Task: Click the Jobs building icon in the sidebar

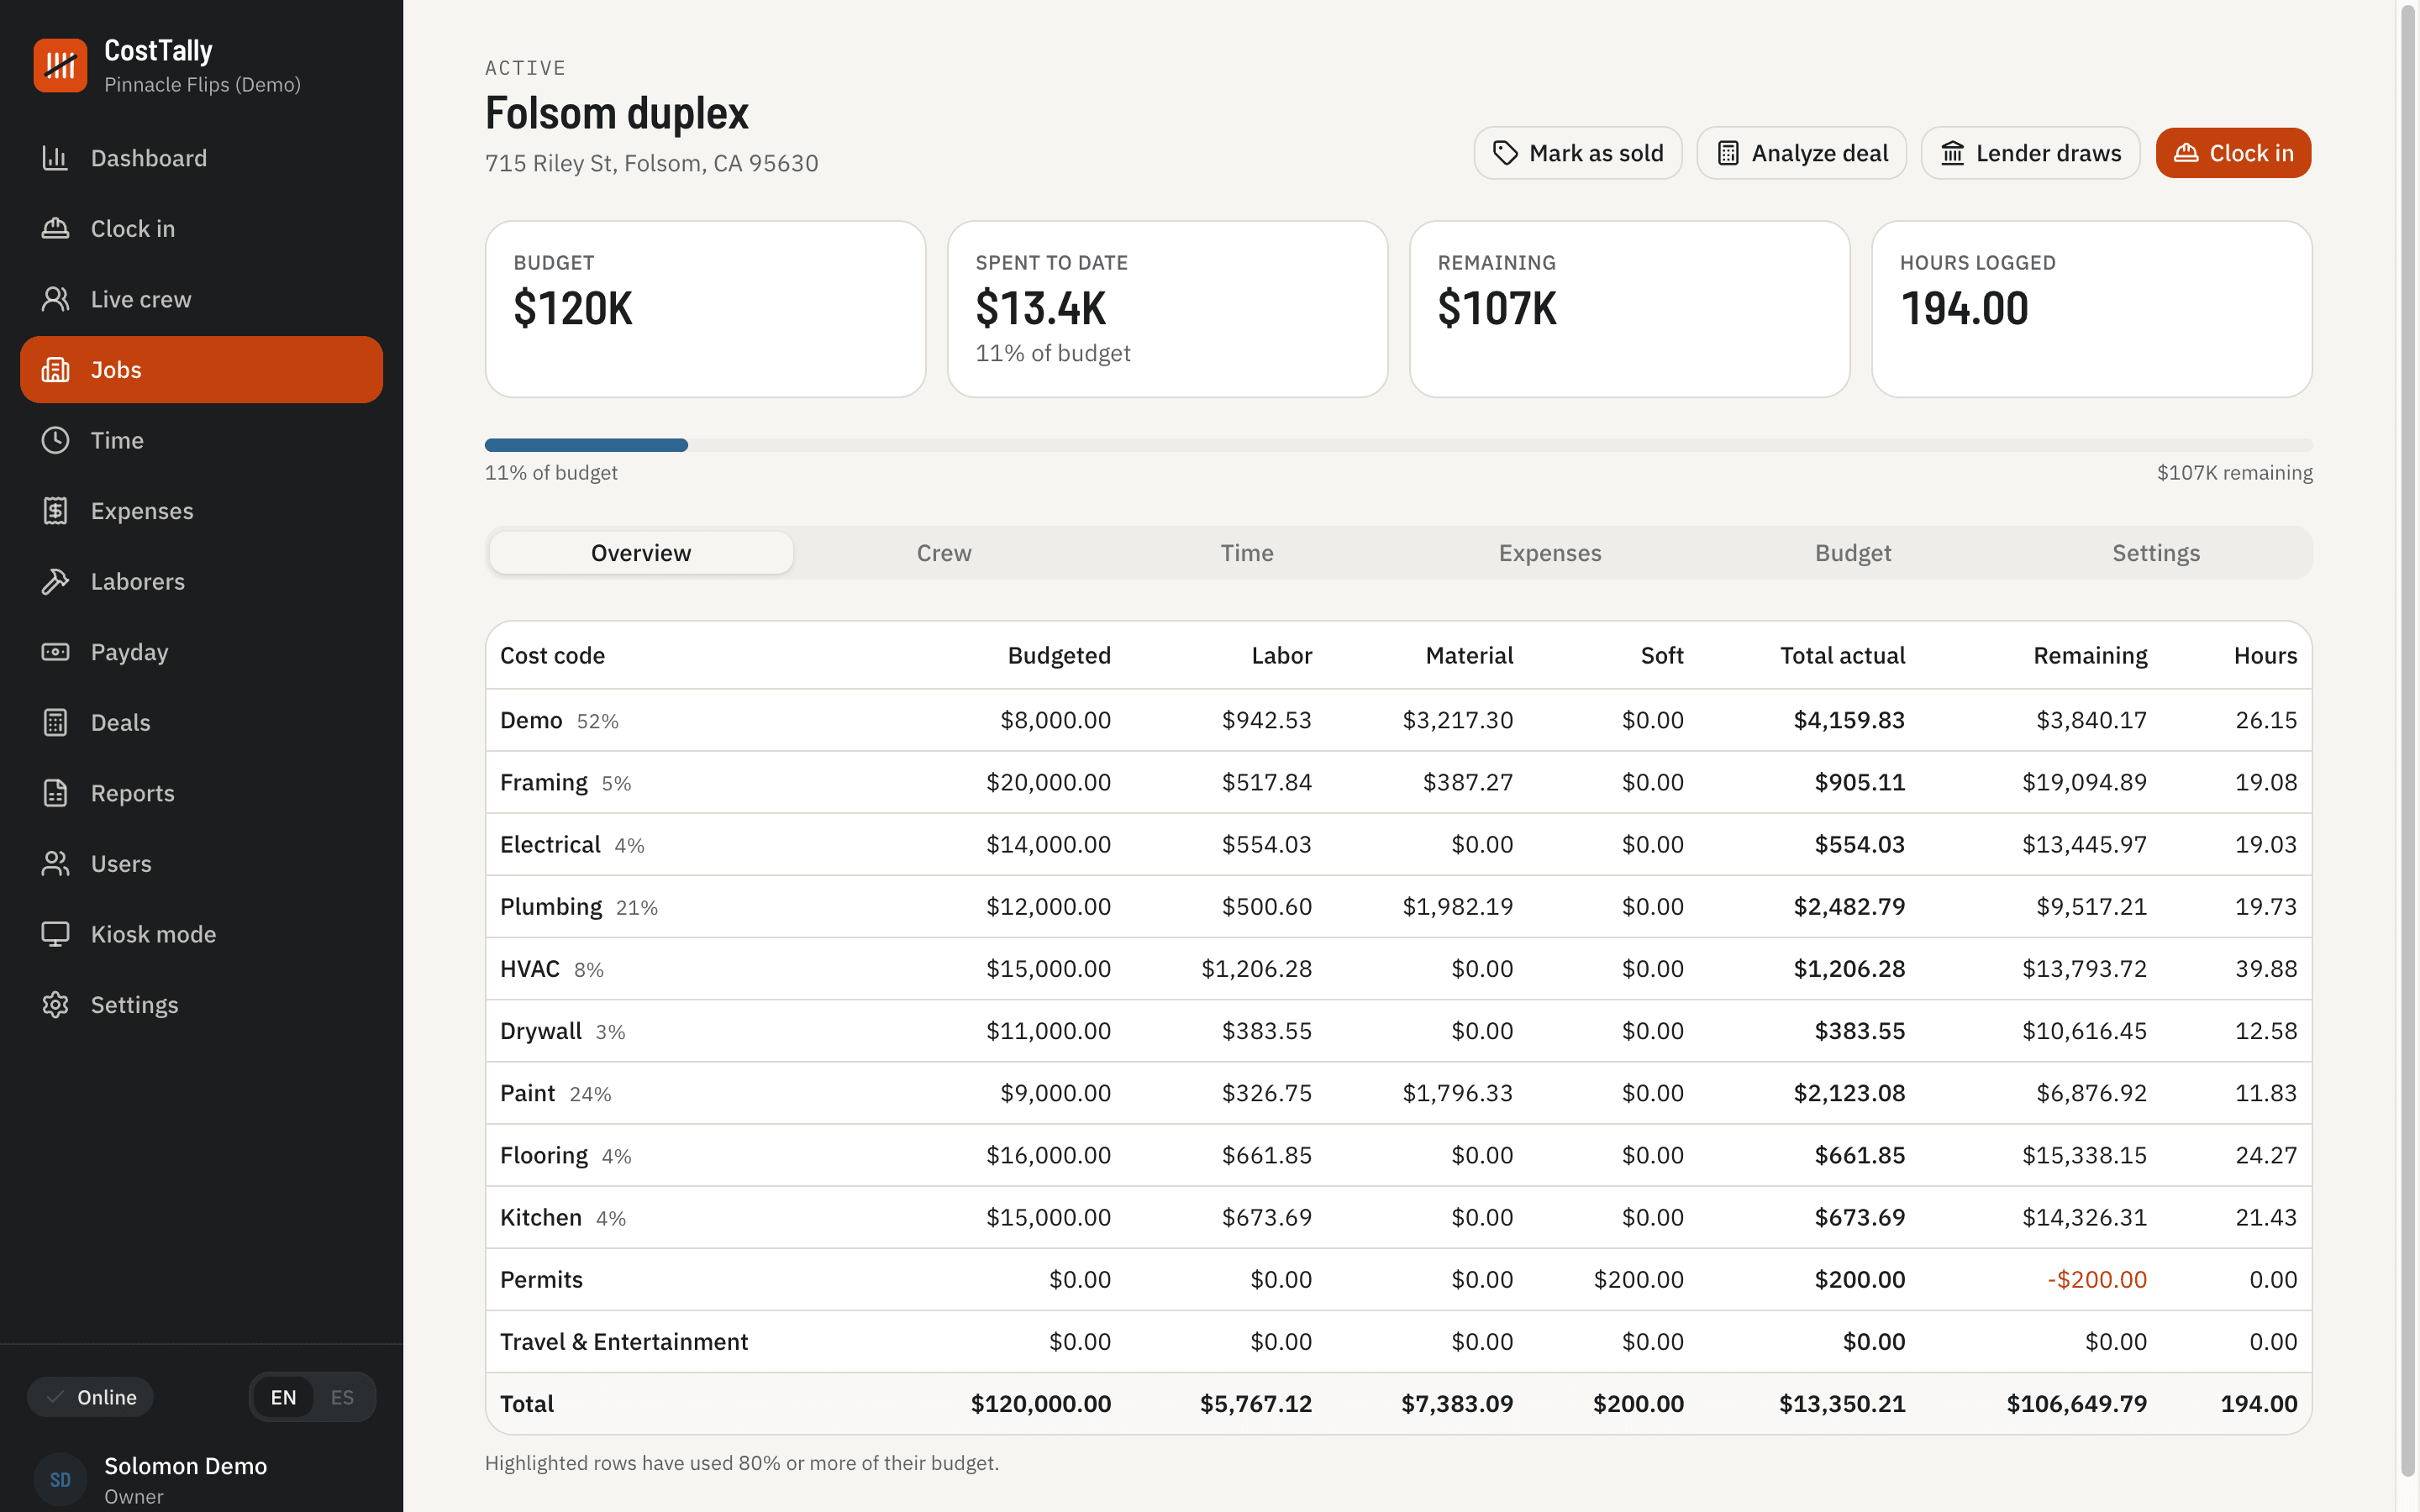Action: (55, 370)
